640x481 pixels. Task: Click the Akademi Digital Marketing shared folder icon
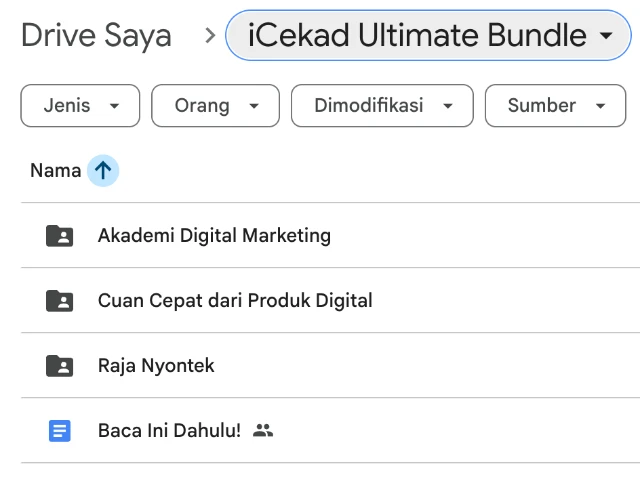60,236
